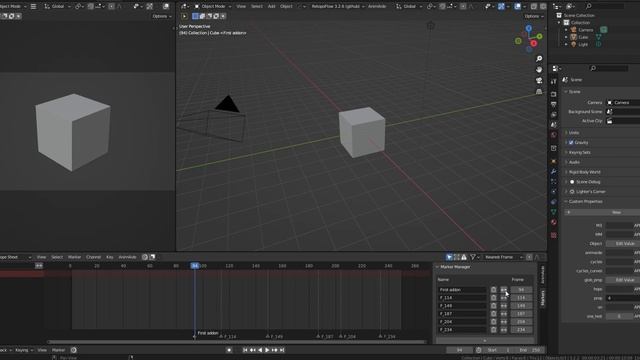
Task: Delete marker F_114 using its trash icon
Action: click(x=493, y=298)
